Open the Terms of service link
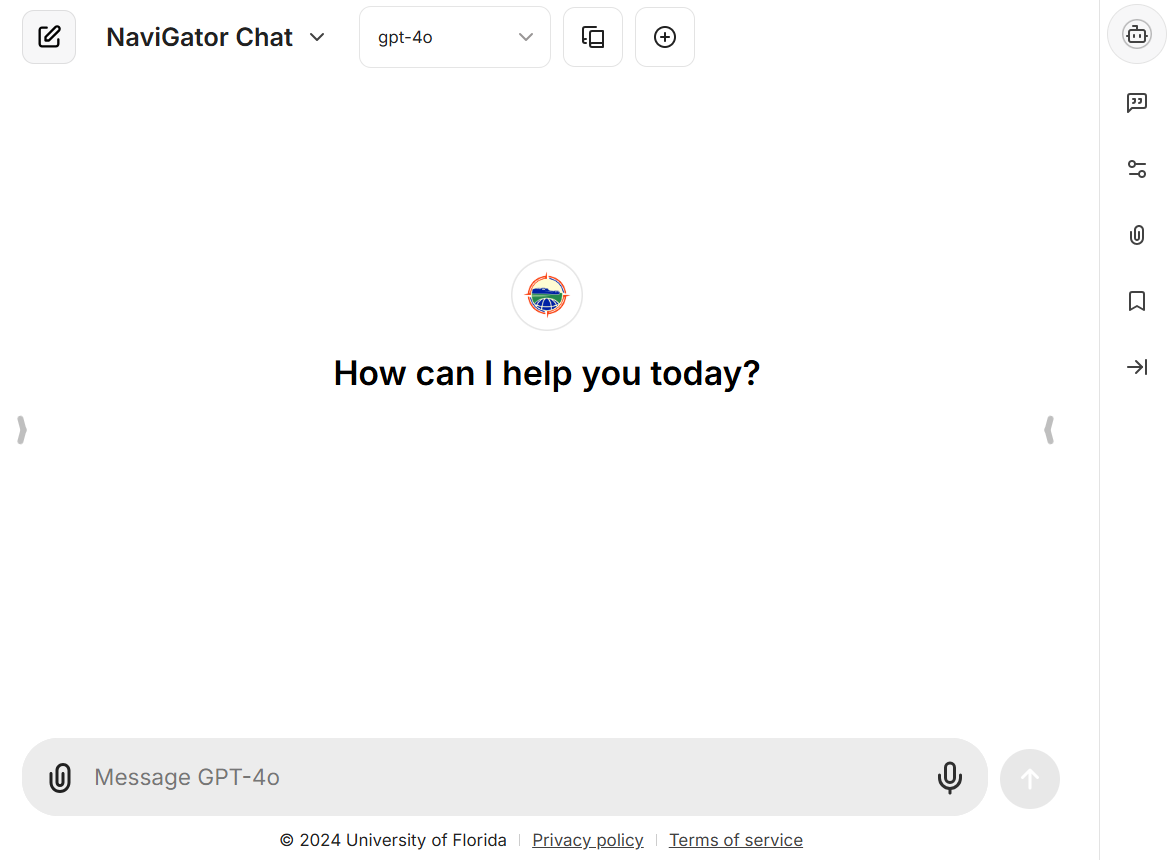The width and height of the screenshot is (1173, 860). point(735,840)
